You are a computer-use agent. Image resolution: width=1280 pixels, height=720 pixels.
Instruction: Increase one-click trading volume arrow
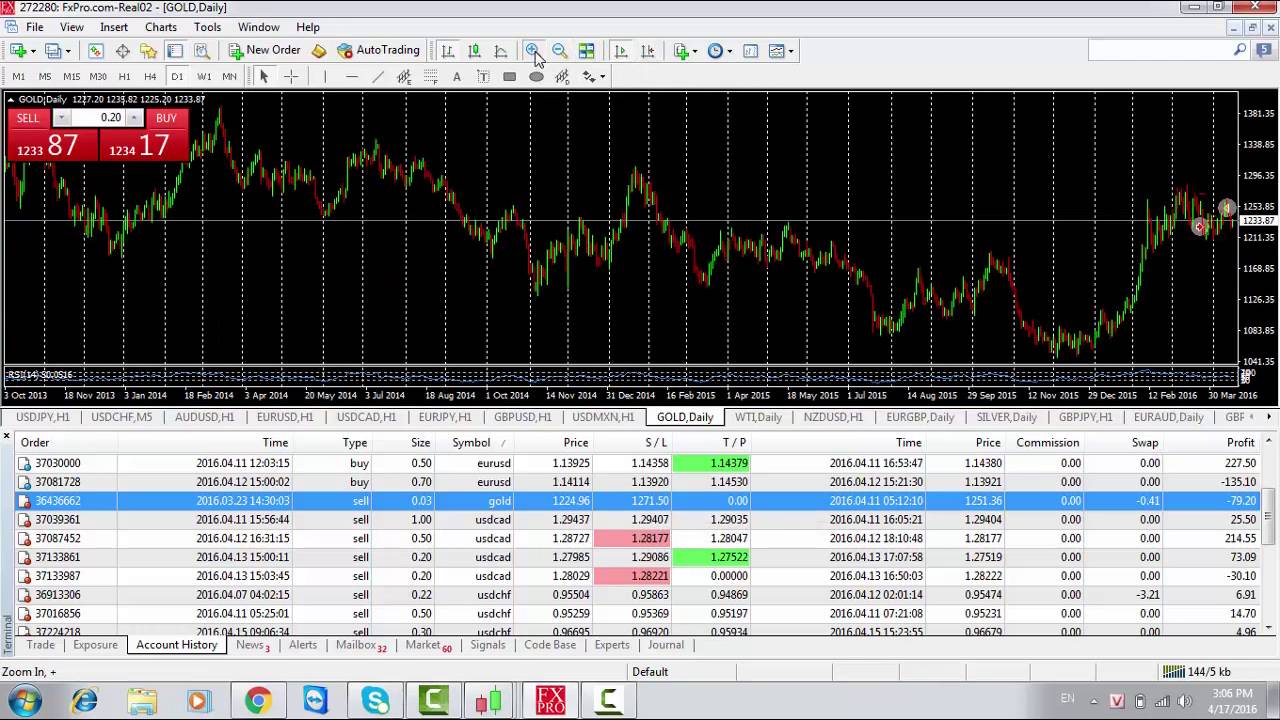point(134,118)
